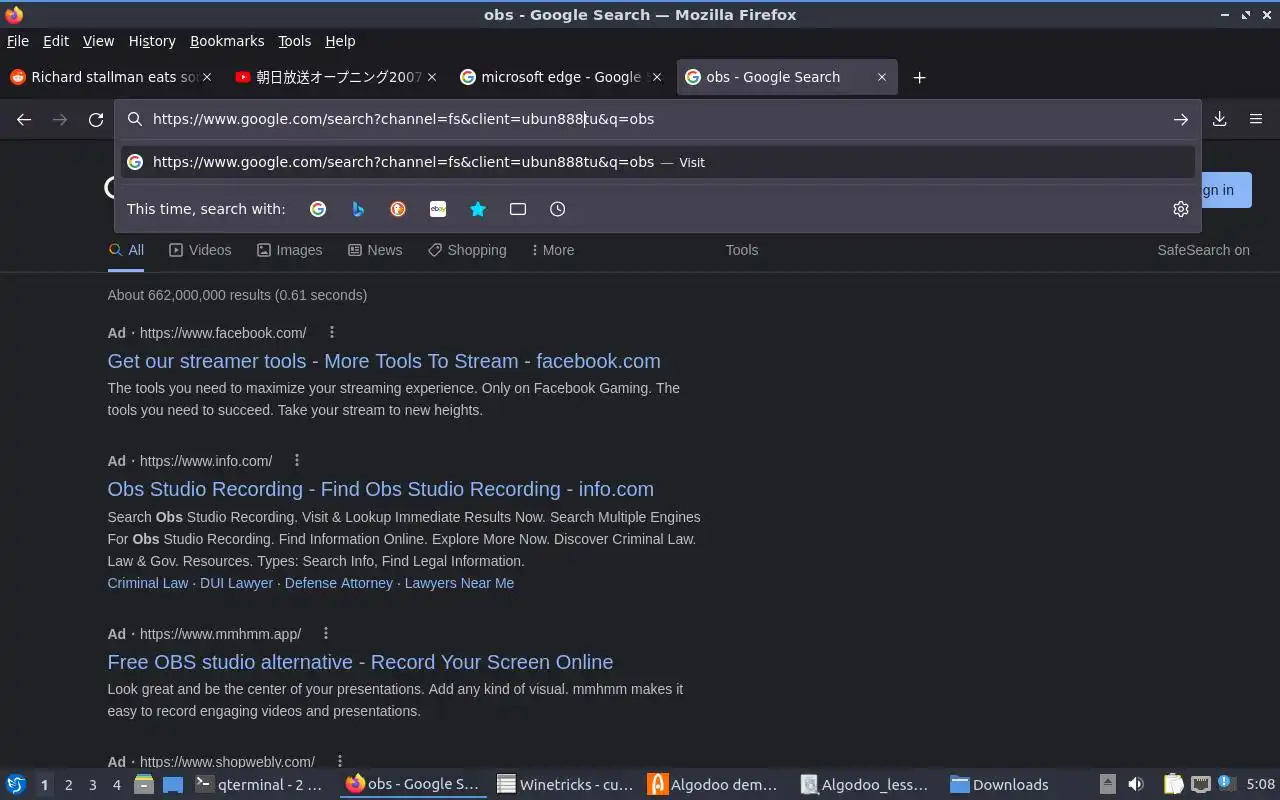This screenshot has height=800, width=1280.
Task: Open clipboard manager tray icon
Action: pos(1173,785)
